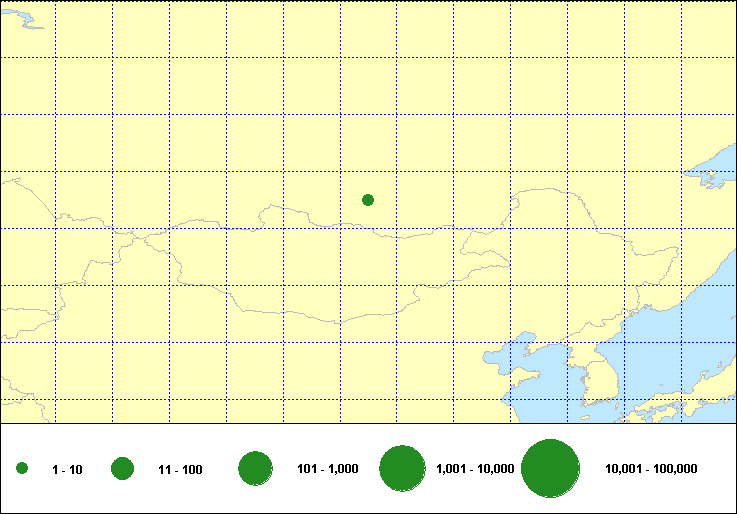
Task: Pick the 1,001 - 10,000 legend circle
Action: [x=403, y=469]
